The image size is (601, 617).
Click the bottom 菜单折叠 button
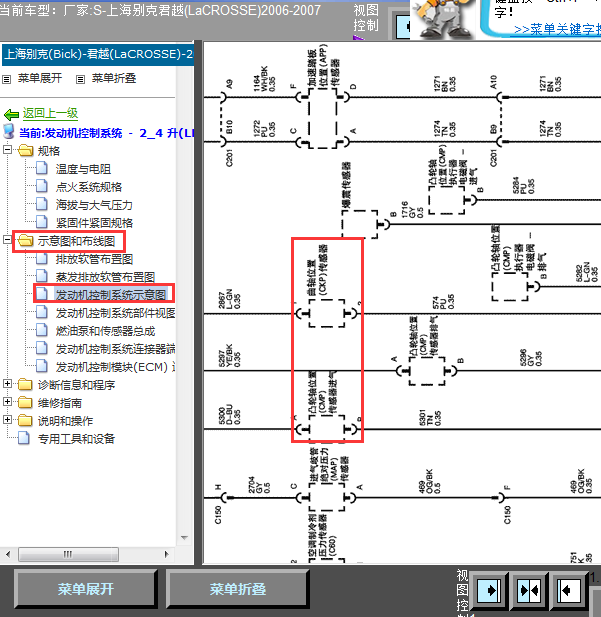(238, 589)
